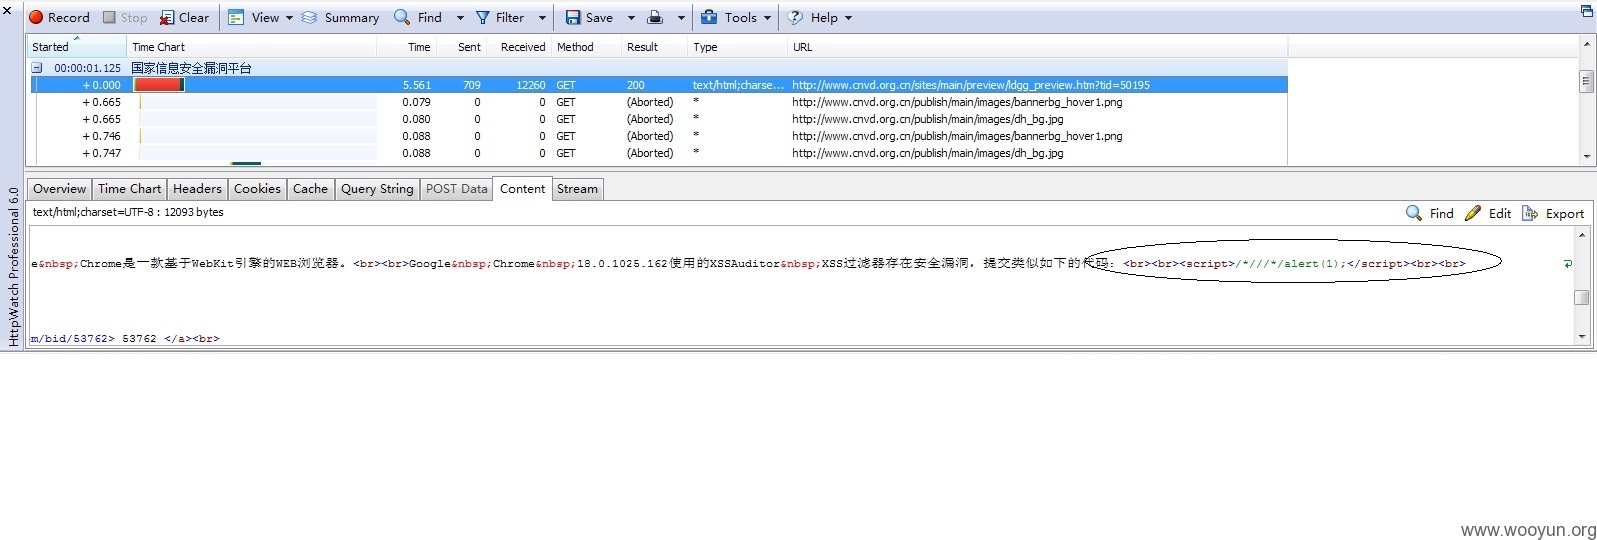Select dh_bg.jpg request at +0.747
The width and height of the screenshot is (1597, 540).
click(x=657, y=153)
